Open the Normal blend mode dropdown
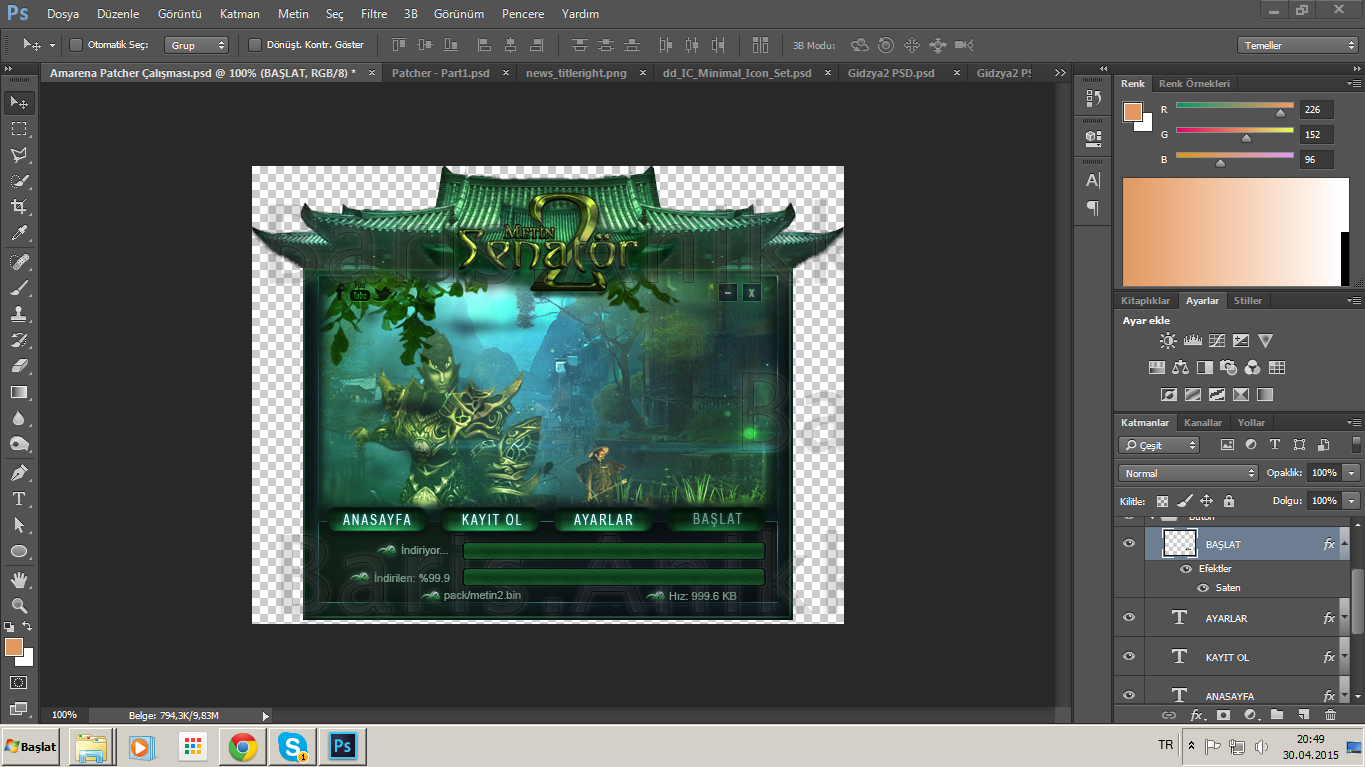1365x767 pixels. (1188, 473)
